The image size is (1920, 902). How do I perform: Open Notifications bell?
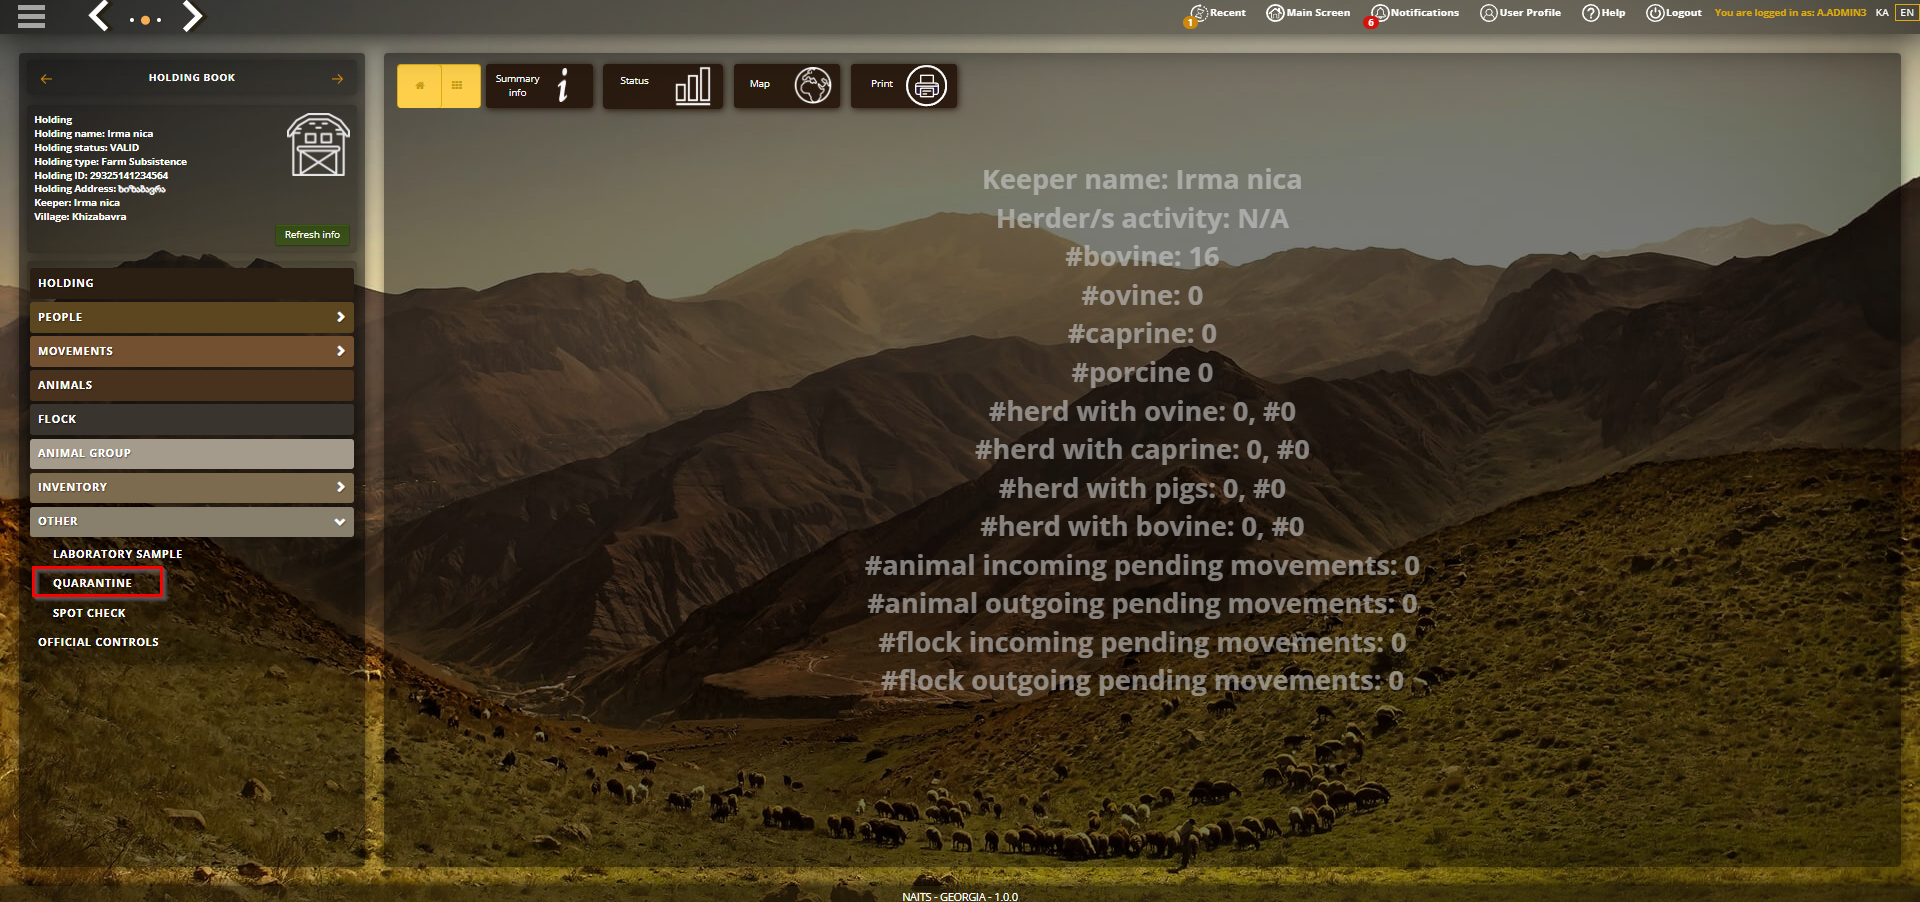[x=1415, y=13]
